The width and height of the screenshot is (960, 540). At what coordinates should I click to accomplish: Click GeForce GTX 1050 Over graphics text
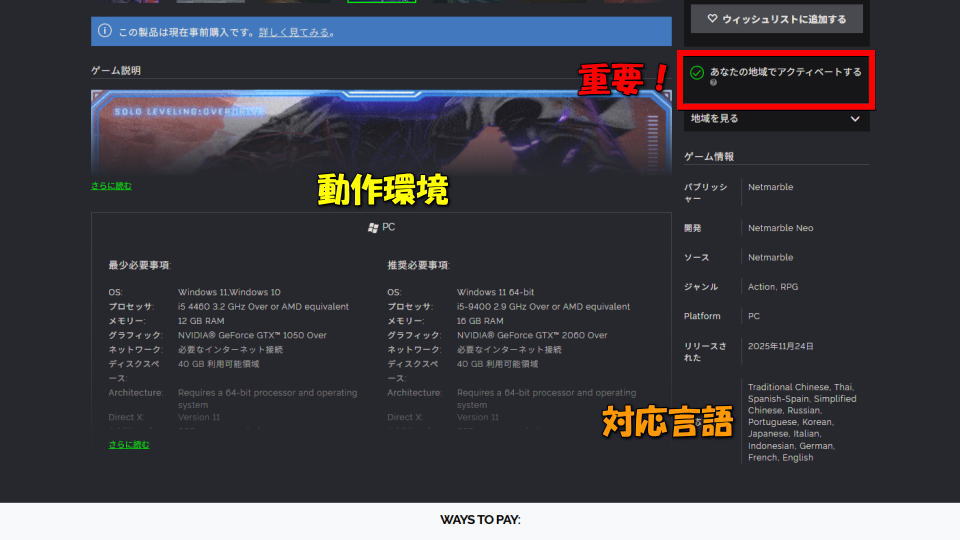(252, 335)
